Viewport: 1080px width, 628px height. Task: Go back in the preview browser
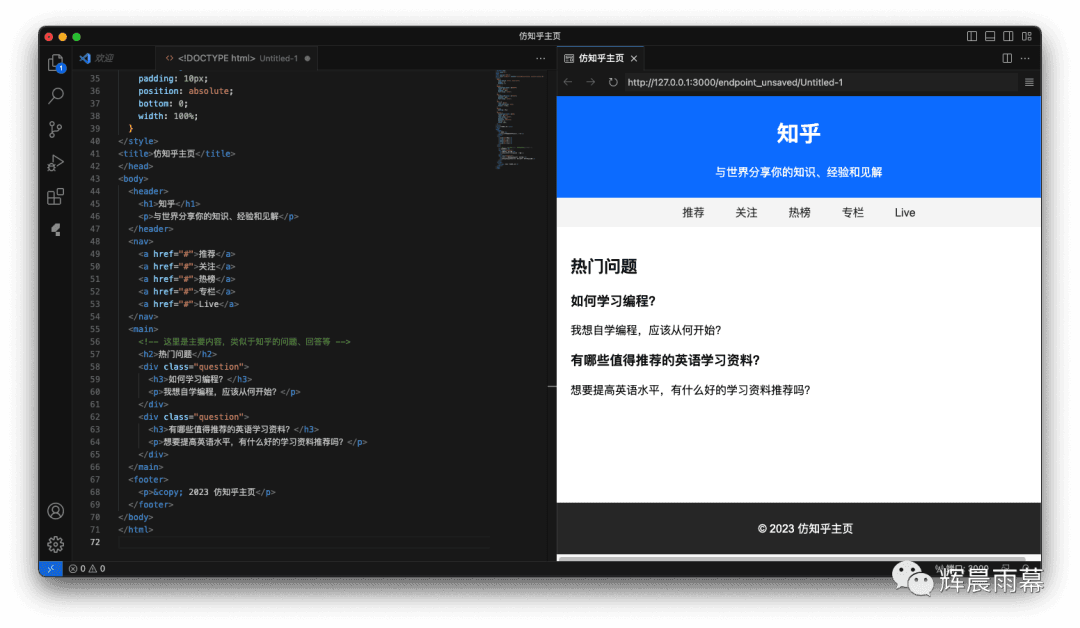(x=568, y=82)
